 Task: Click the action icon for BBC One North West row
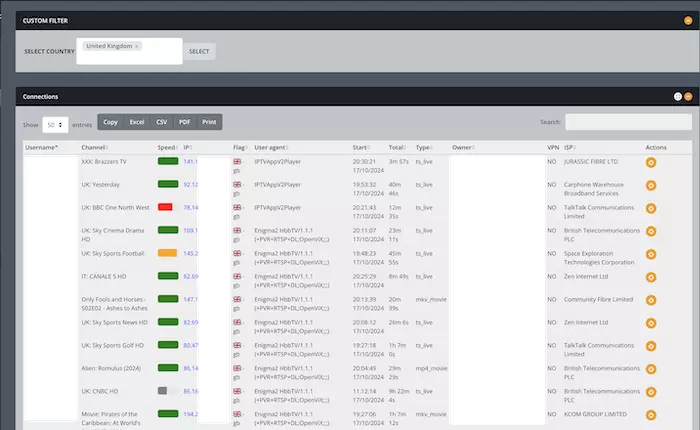[x=650, y=208]
